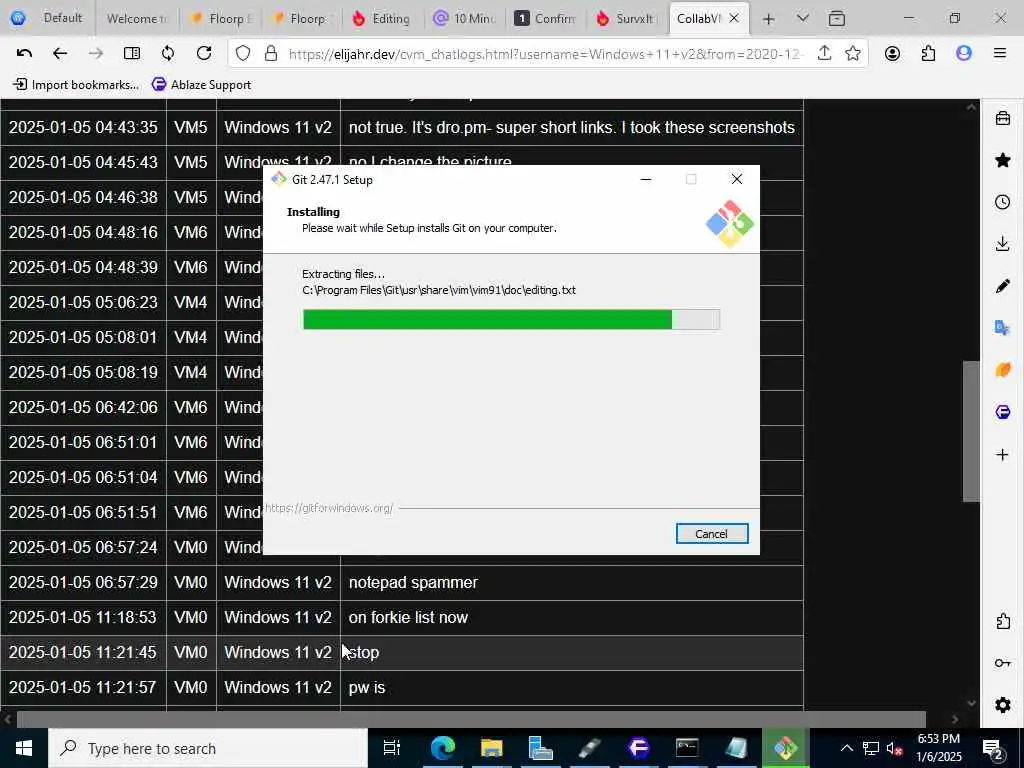Reload the current page

tap(204, 54)
